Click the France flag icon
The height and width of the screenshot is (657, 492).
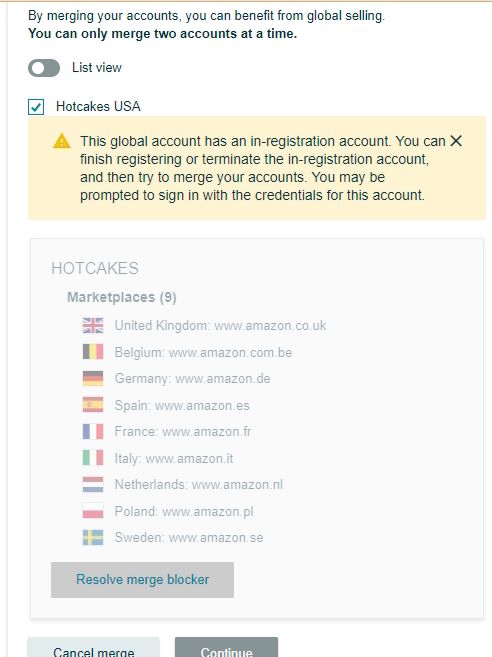[x=93, y=431]
